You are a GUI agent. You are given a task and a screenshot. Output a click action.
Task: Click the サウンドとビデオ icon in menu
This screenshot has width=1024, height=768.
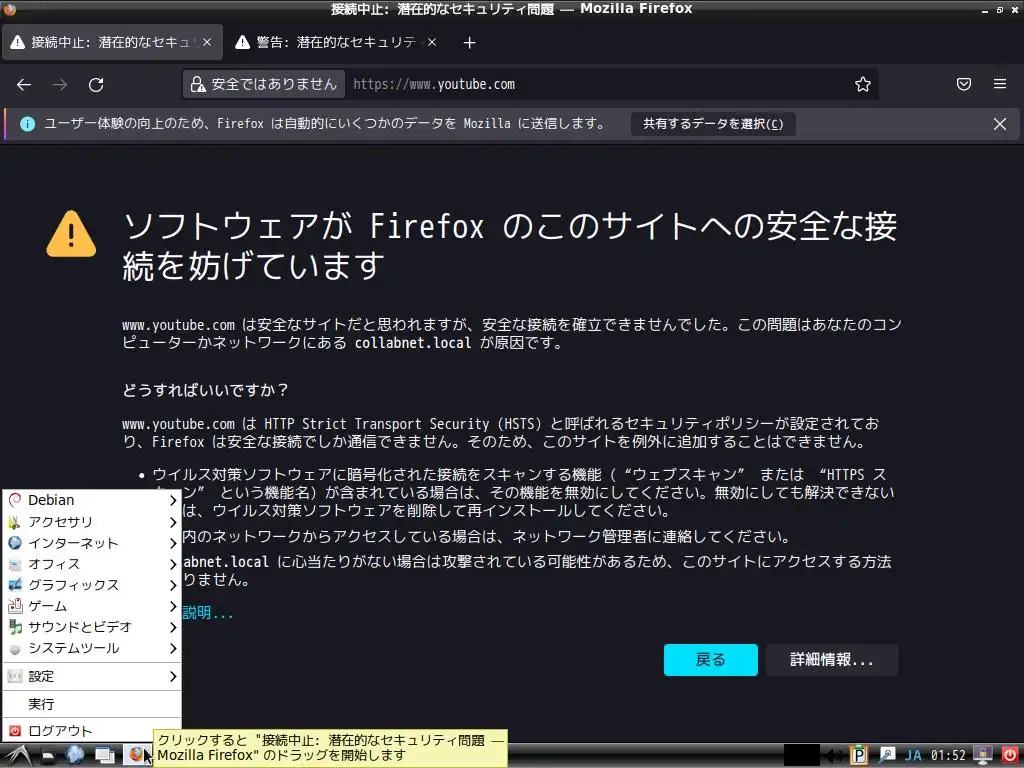[15, 627]
